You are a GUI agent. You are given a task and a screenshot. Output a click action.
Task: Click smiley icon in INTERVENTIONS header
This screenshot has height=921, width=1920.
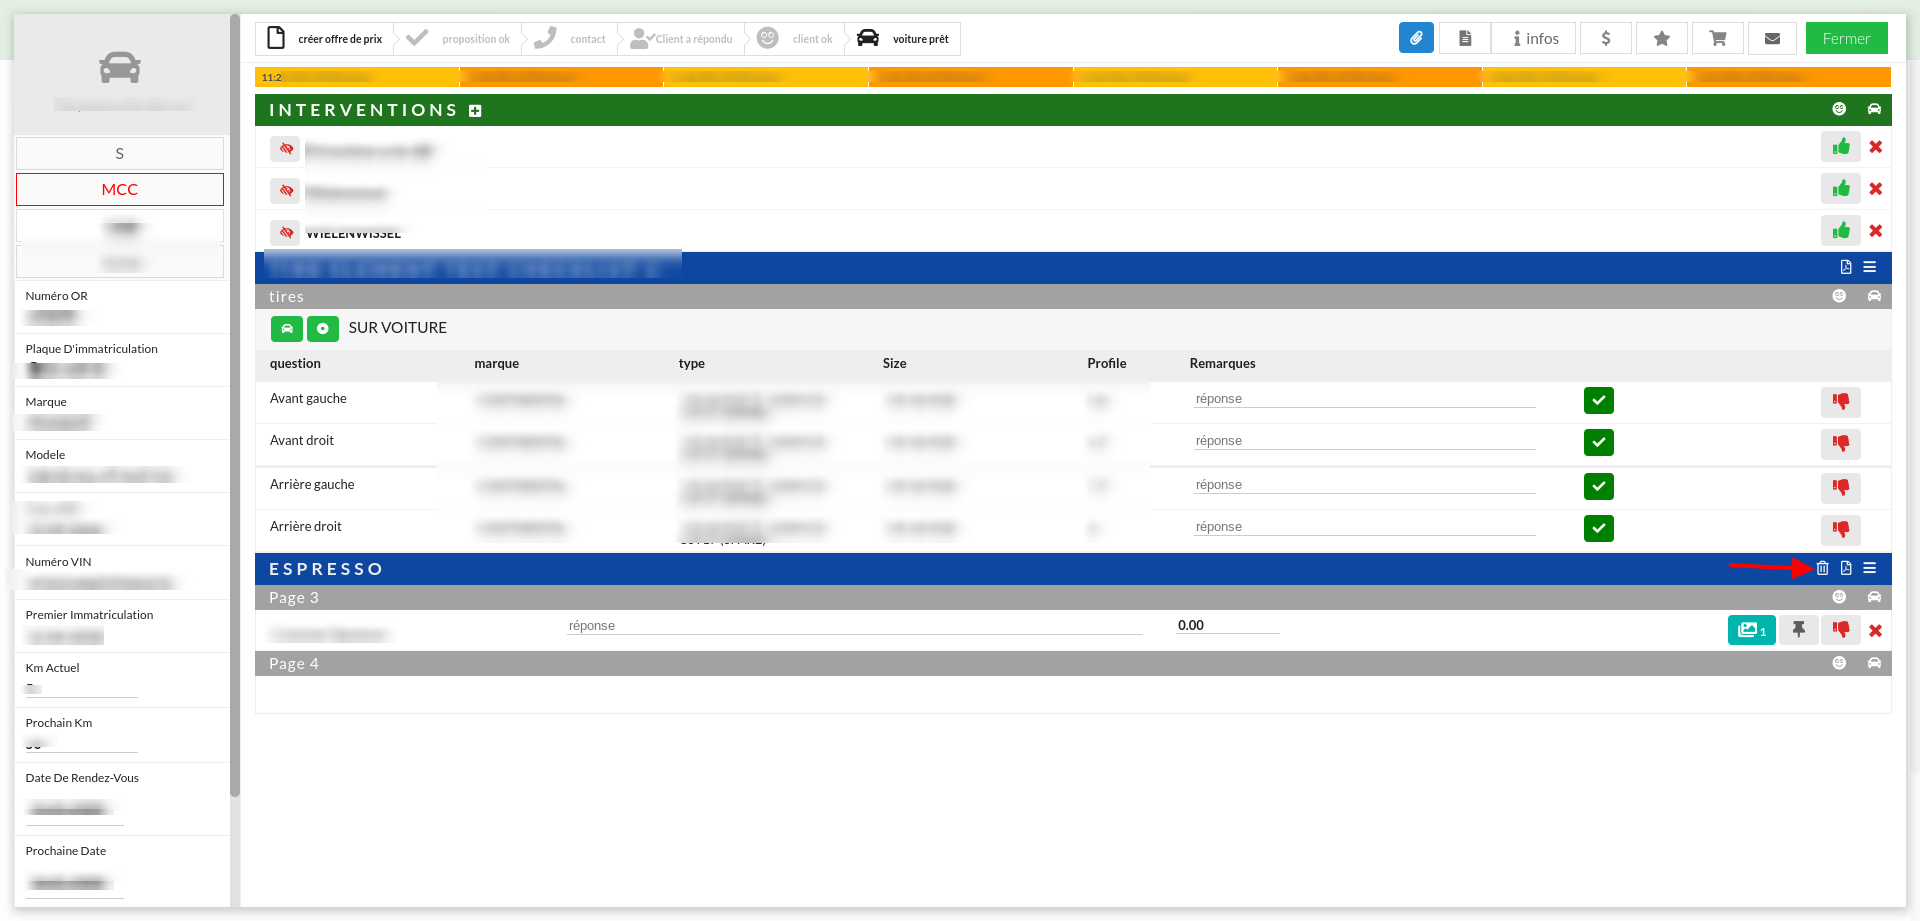(1839, 109)
